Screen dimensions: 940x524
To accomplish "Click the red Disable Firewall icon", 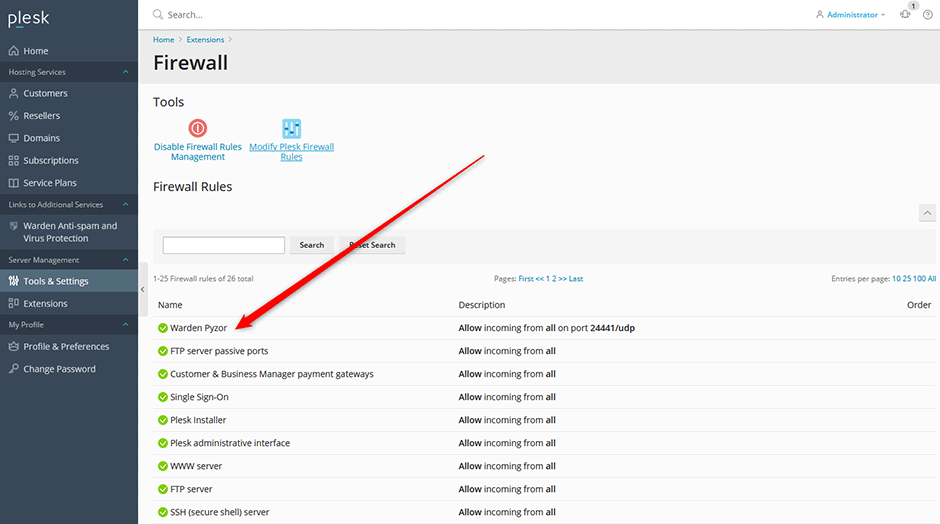I will (x=198, y=128).
